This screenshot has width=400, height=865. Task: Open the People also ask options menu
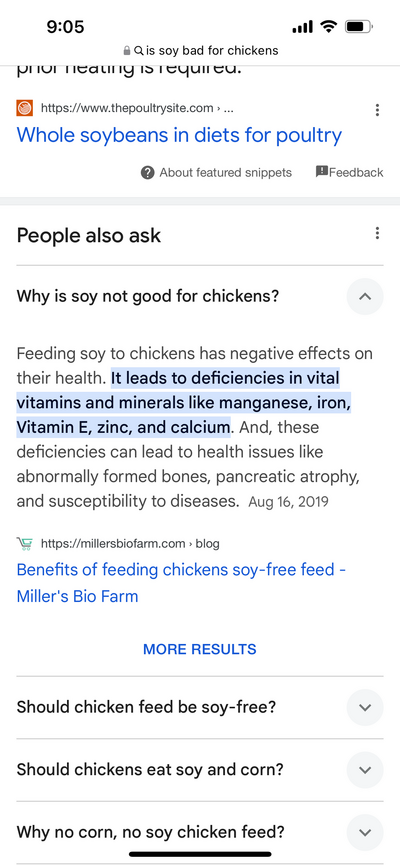point(377,233)
